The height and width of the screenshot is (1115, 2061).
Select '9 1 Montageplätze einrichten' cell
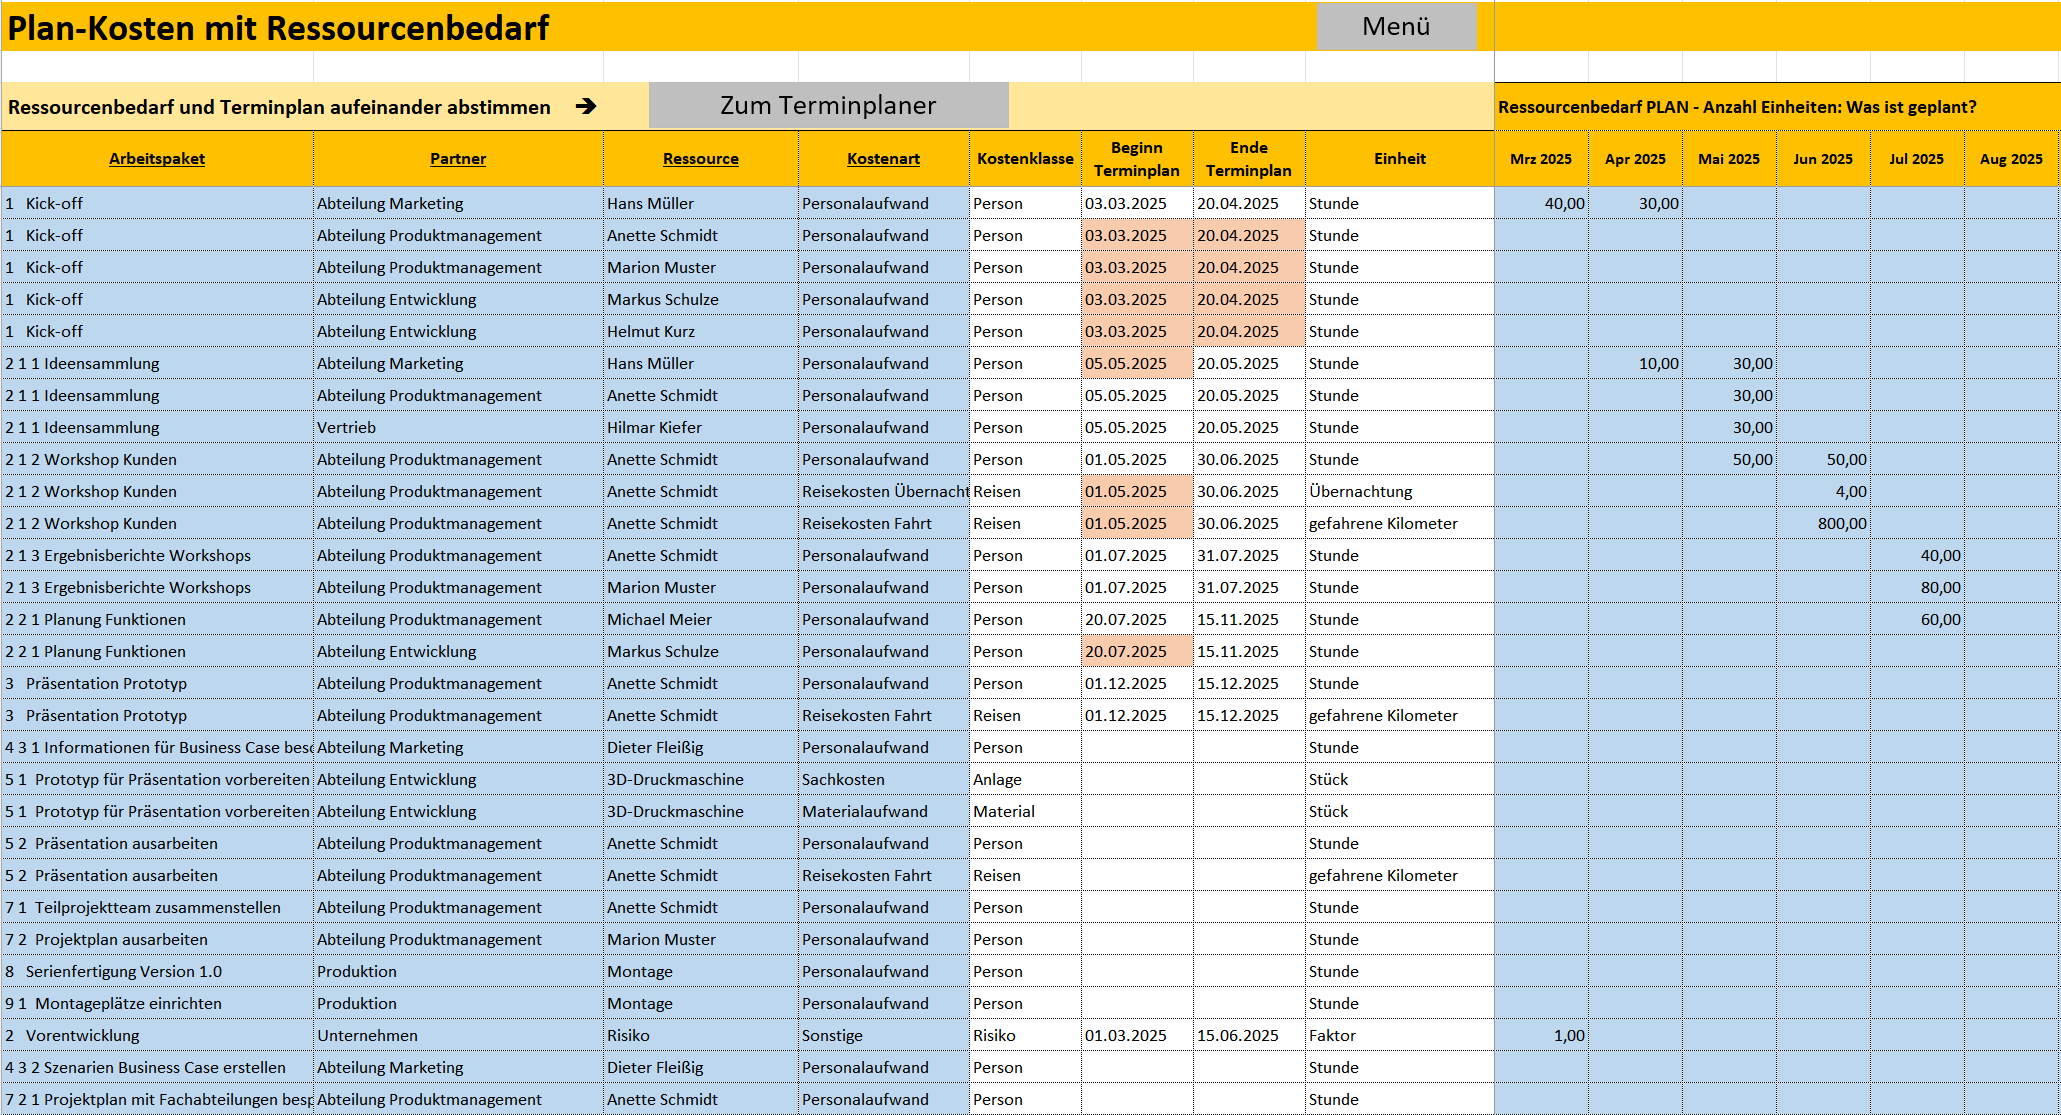tap(157, 1003)
